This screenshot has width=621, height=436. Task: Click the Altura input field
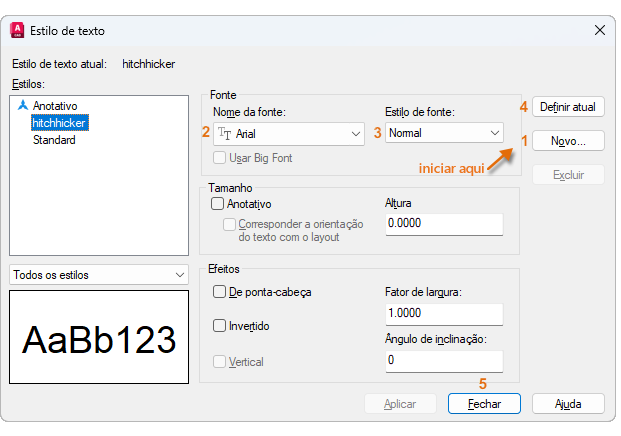click(443, 224)
